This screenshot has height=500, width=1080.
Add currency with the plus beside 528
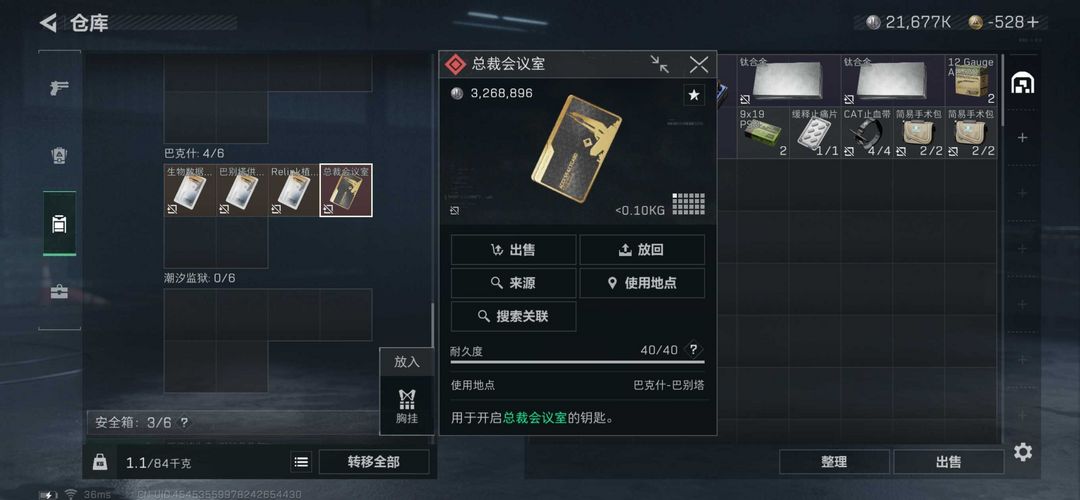[x=1032, y=22]
